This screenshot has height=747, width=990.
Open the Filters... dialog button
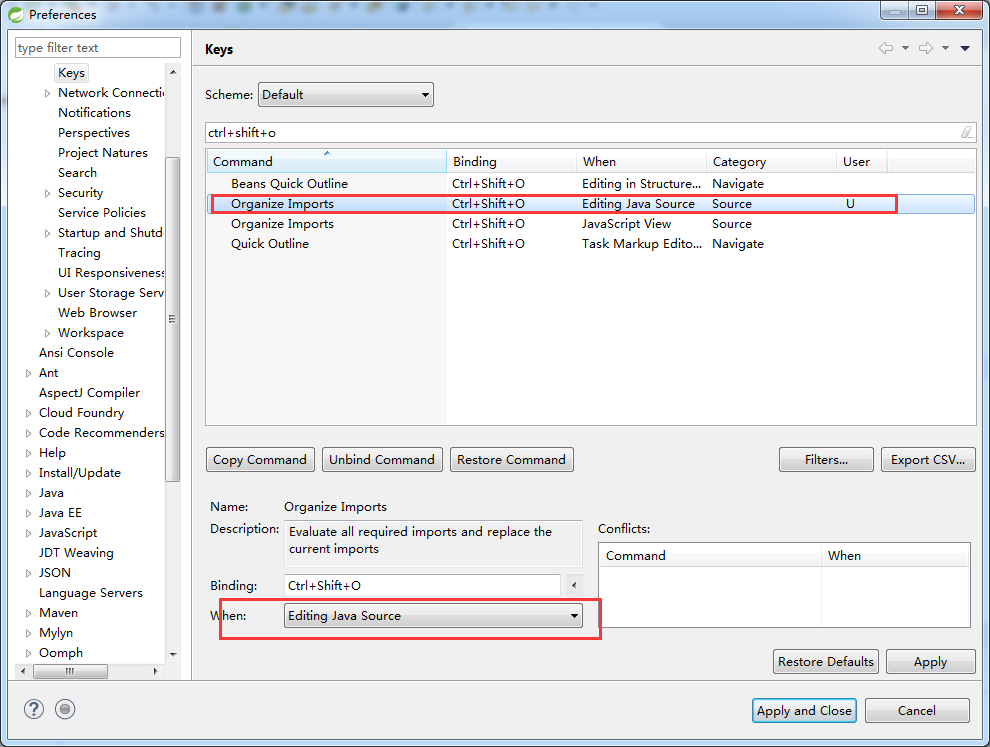(826, 460)
